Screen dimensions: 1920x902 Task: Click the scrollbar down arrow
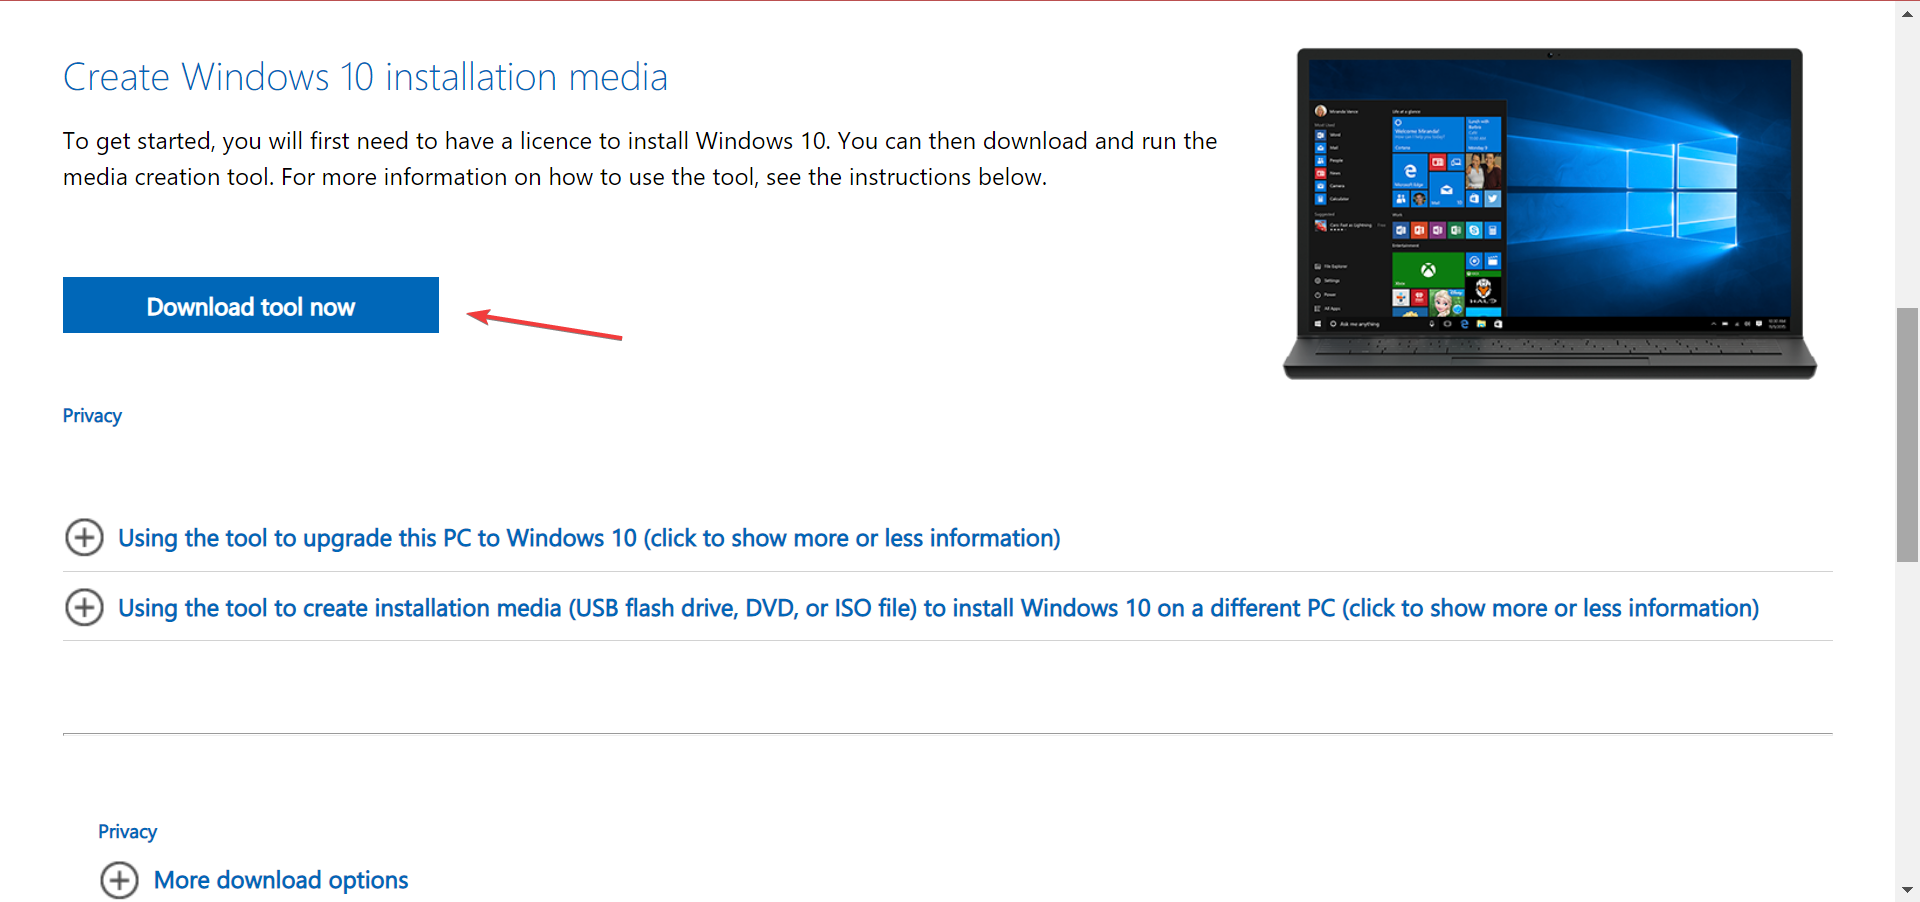(x=1907, y=889)
